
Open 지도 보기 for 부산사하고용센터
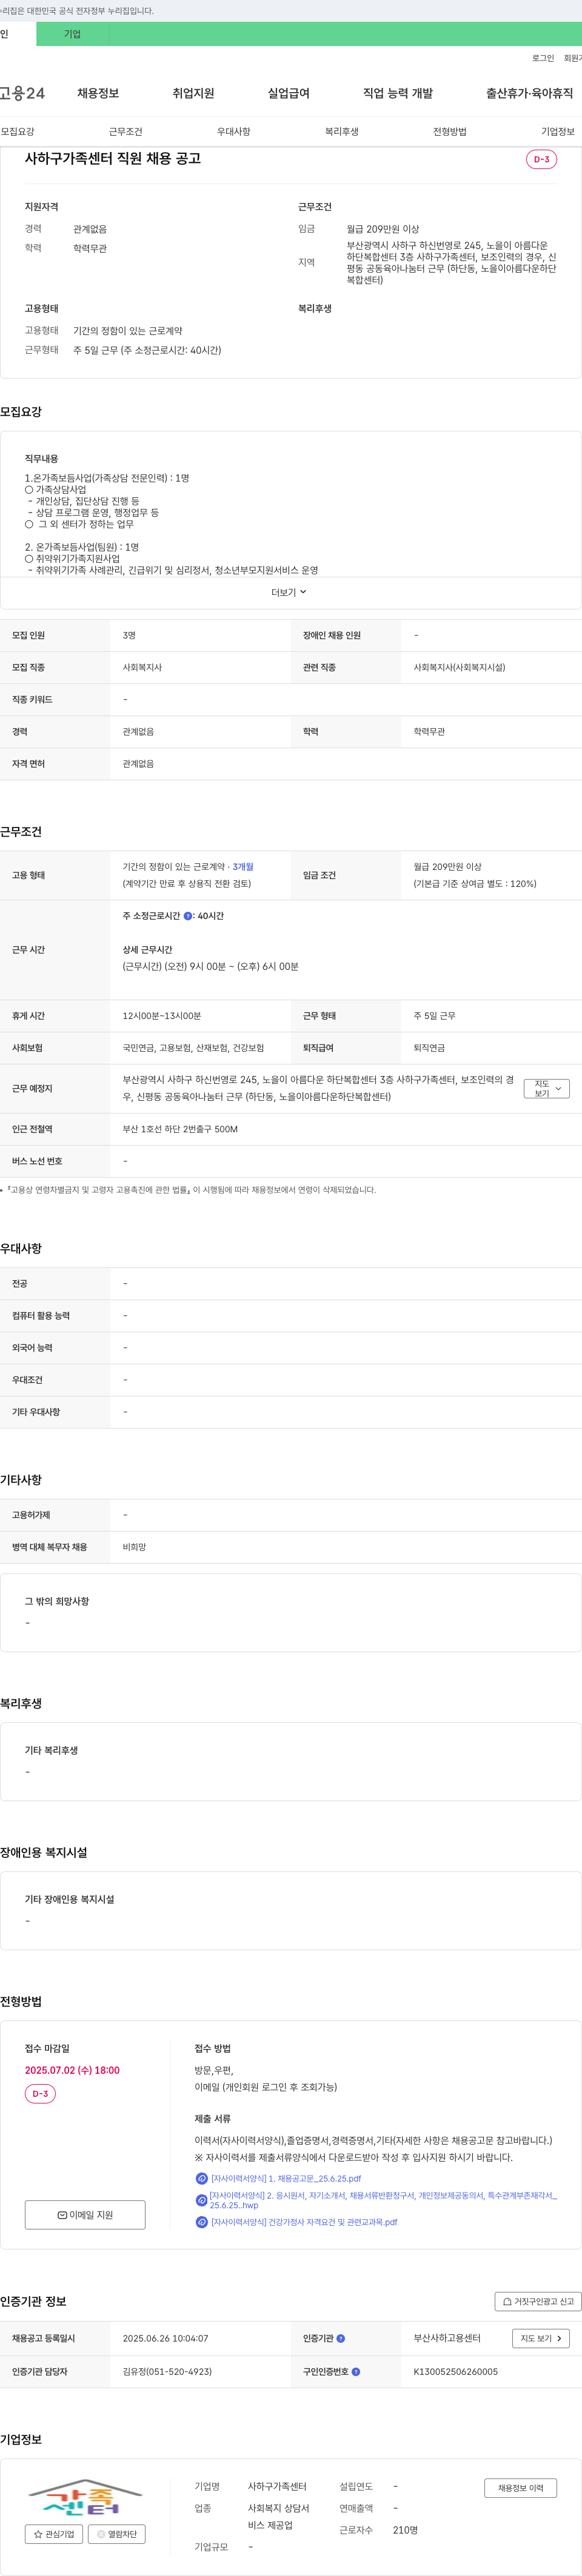click(541, 2338)
